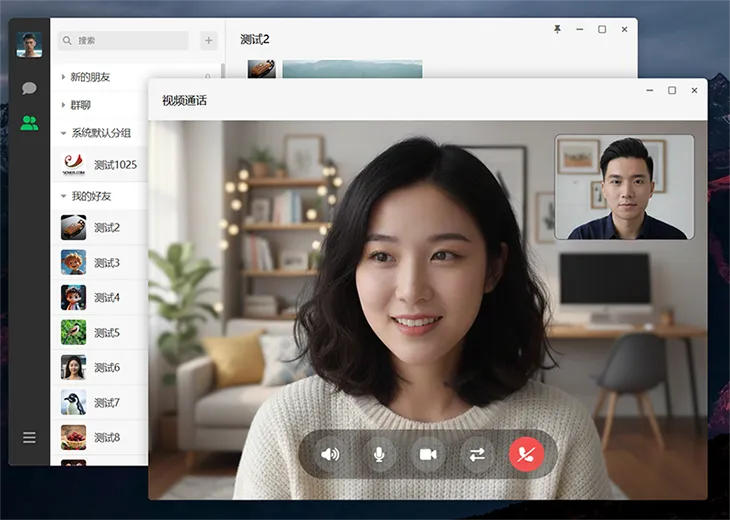Screen dimensions: 730x520
Task: Open the chats icon in sidebar
Action: click(x=29, y=88)
